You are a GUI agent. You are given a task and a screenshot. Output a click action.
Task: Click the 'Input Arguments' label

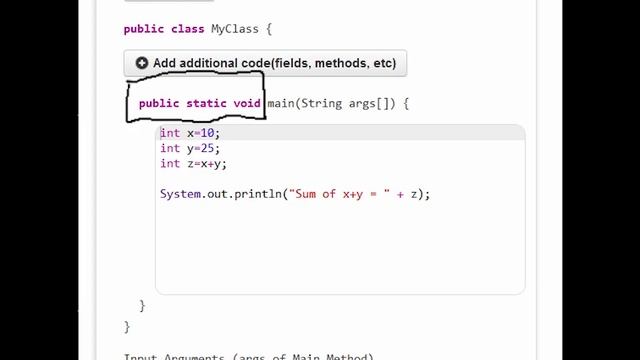coord(249,357)
